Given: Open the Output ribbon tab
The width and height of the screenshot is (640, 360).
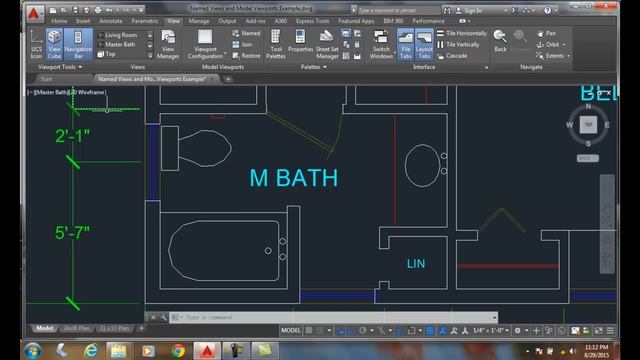Looking at the screenshot, I should click(227, 21).
